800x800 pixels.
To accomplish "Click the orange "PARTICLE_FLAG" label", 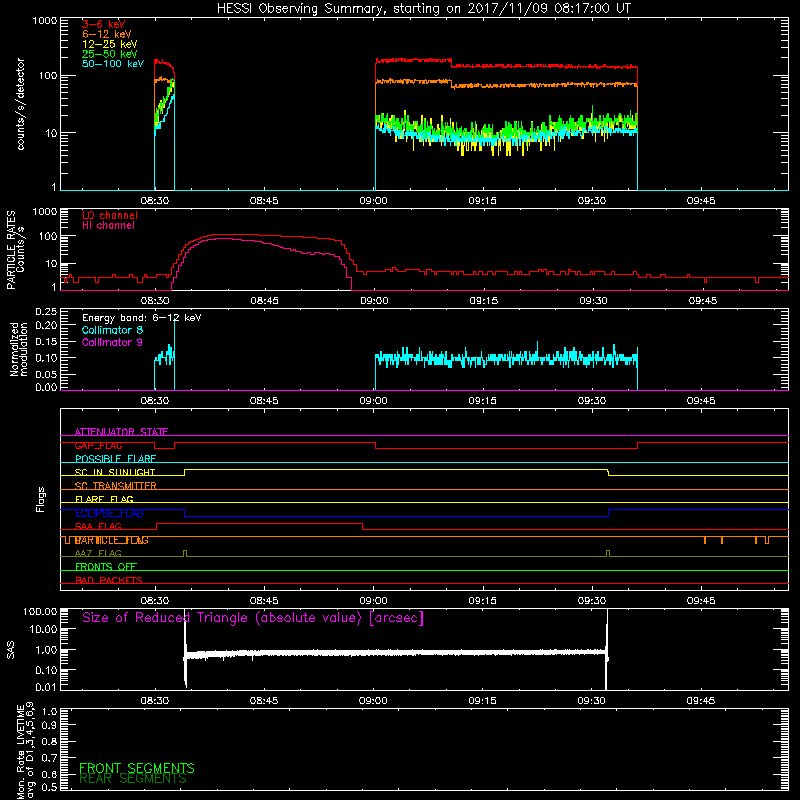I will coord(112,540).
